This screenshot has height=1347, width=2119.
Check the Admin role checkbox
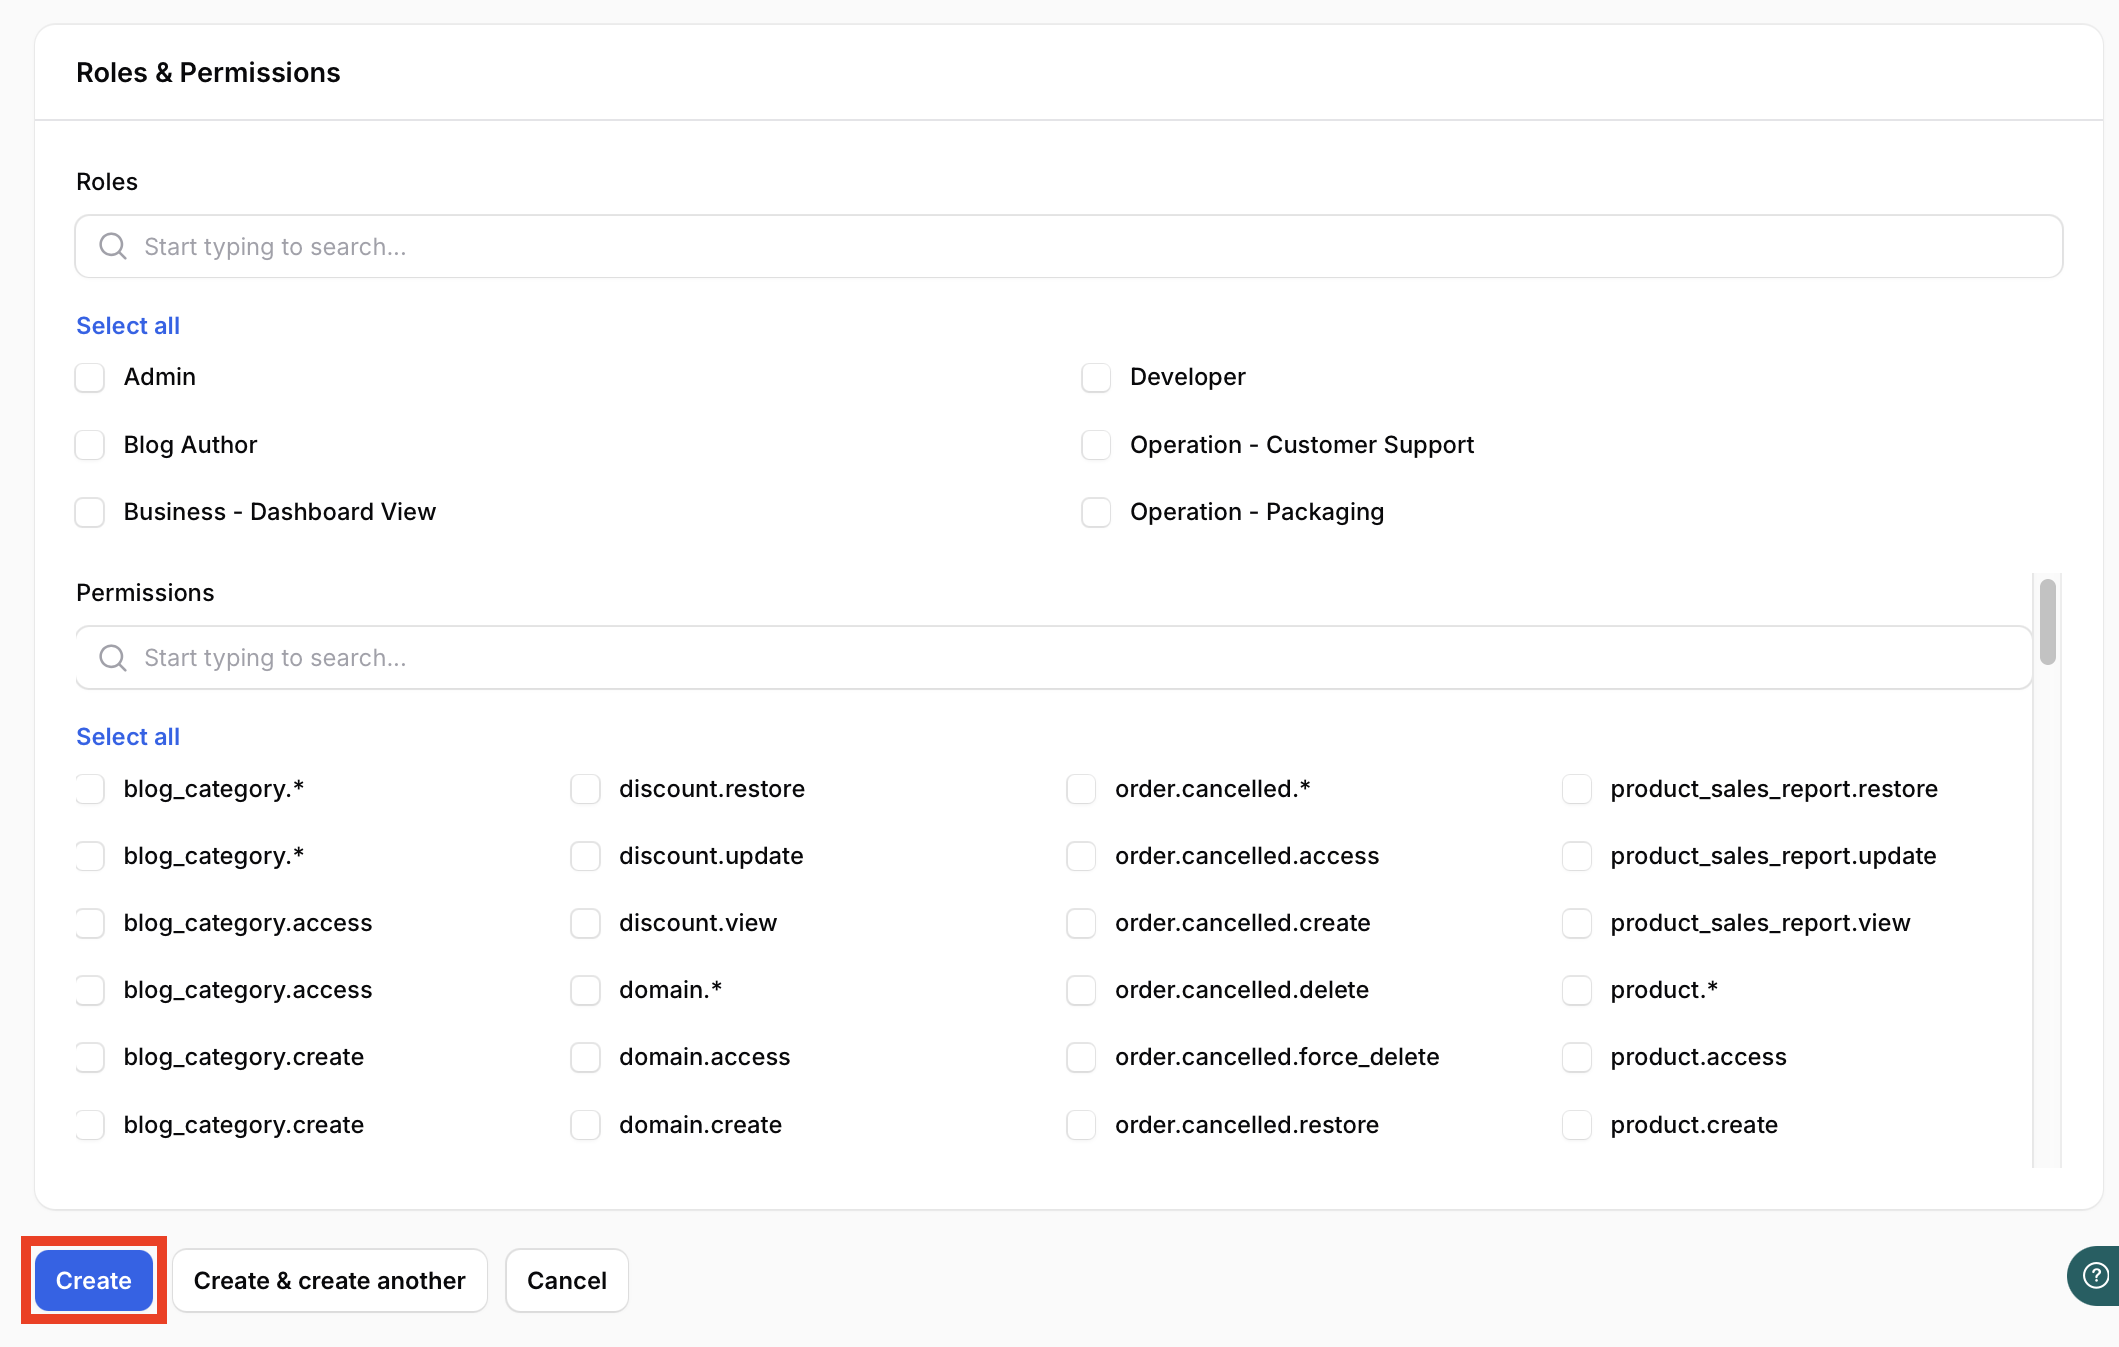[90, 377]
